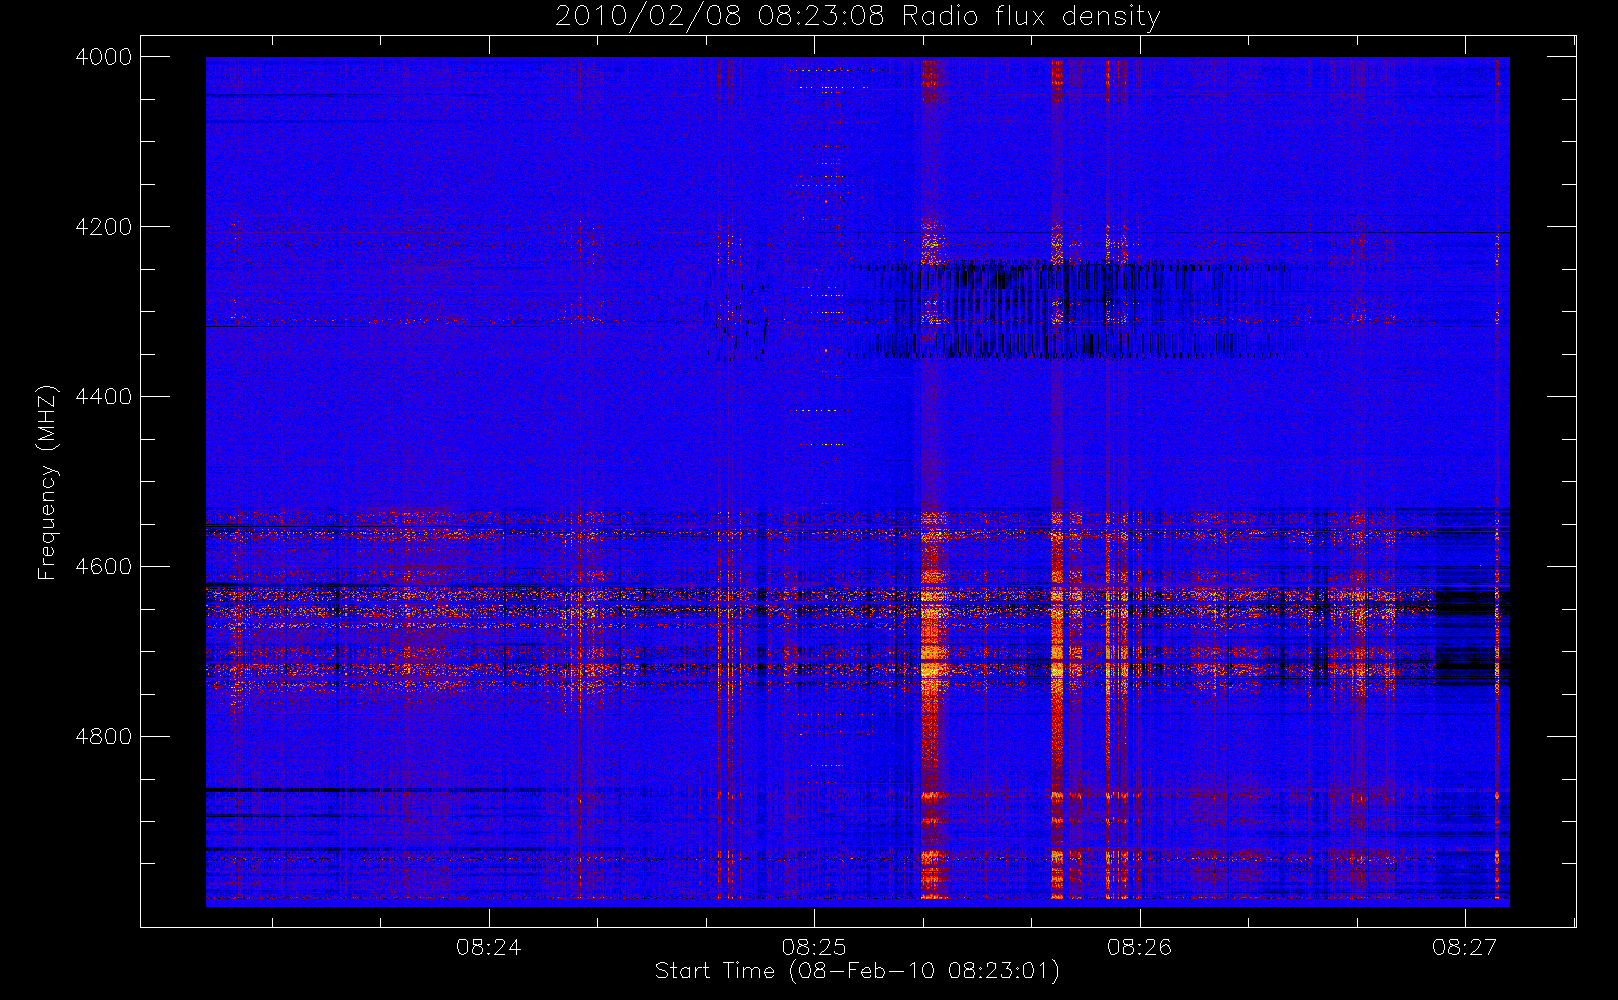Image resolution: width=1618 pixels, height=1000 pixels.
Task: Click the 08:26 time tick label
Action: 1139,947
